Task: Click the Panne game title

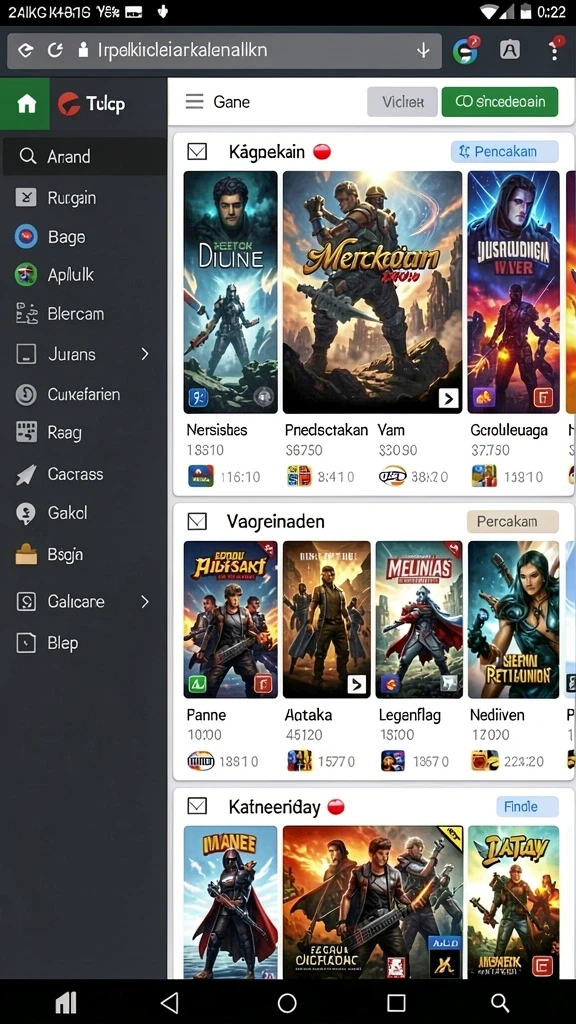Action: (206, 715)
